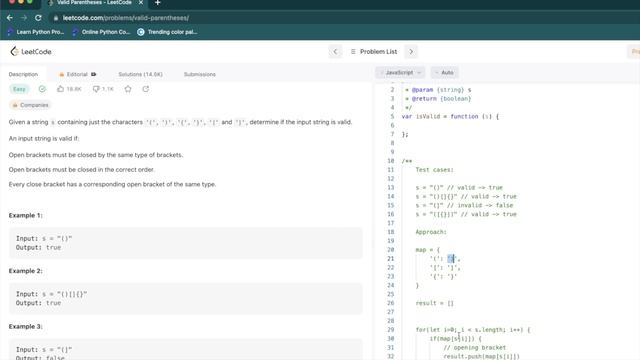This screenshot has width=640, height=360.
Task: Click code line 5 isValid function
Action: [450, 116]
